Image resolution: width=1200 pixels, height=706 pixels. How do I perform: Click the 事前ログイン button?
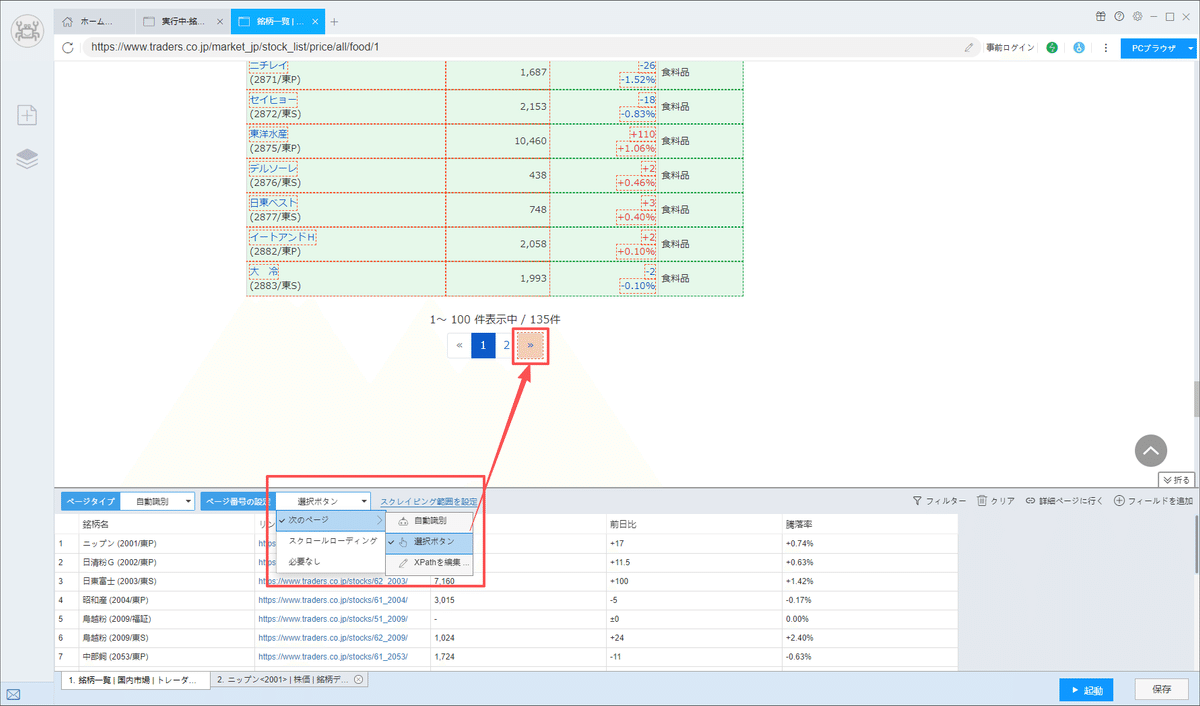point(1010,47)
